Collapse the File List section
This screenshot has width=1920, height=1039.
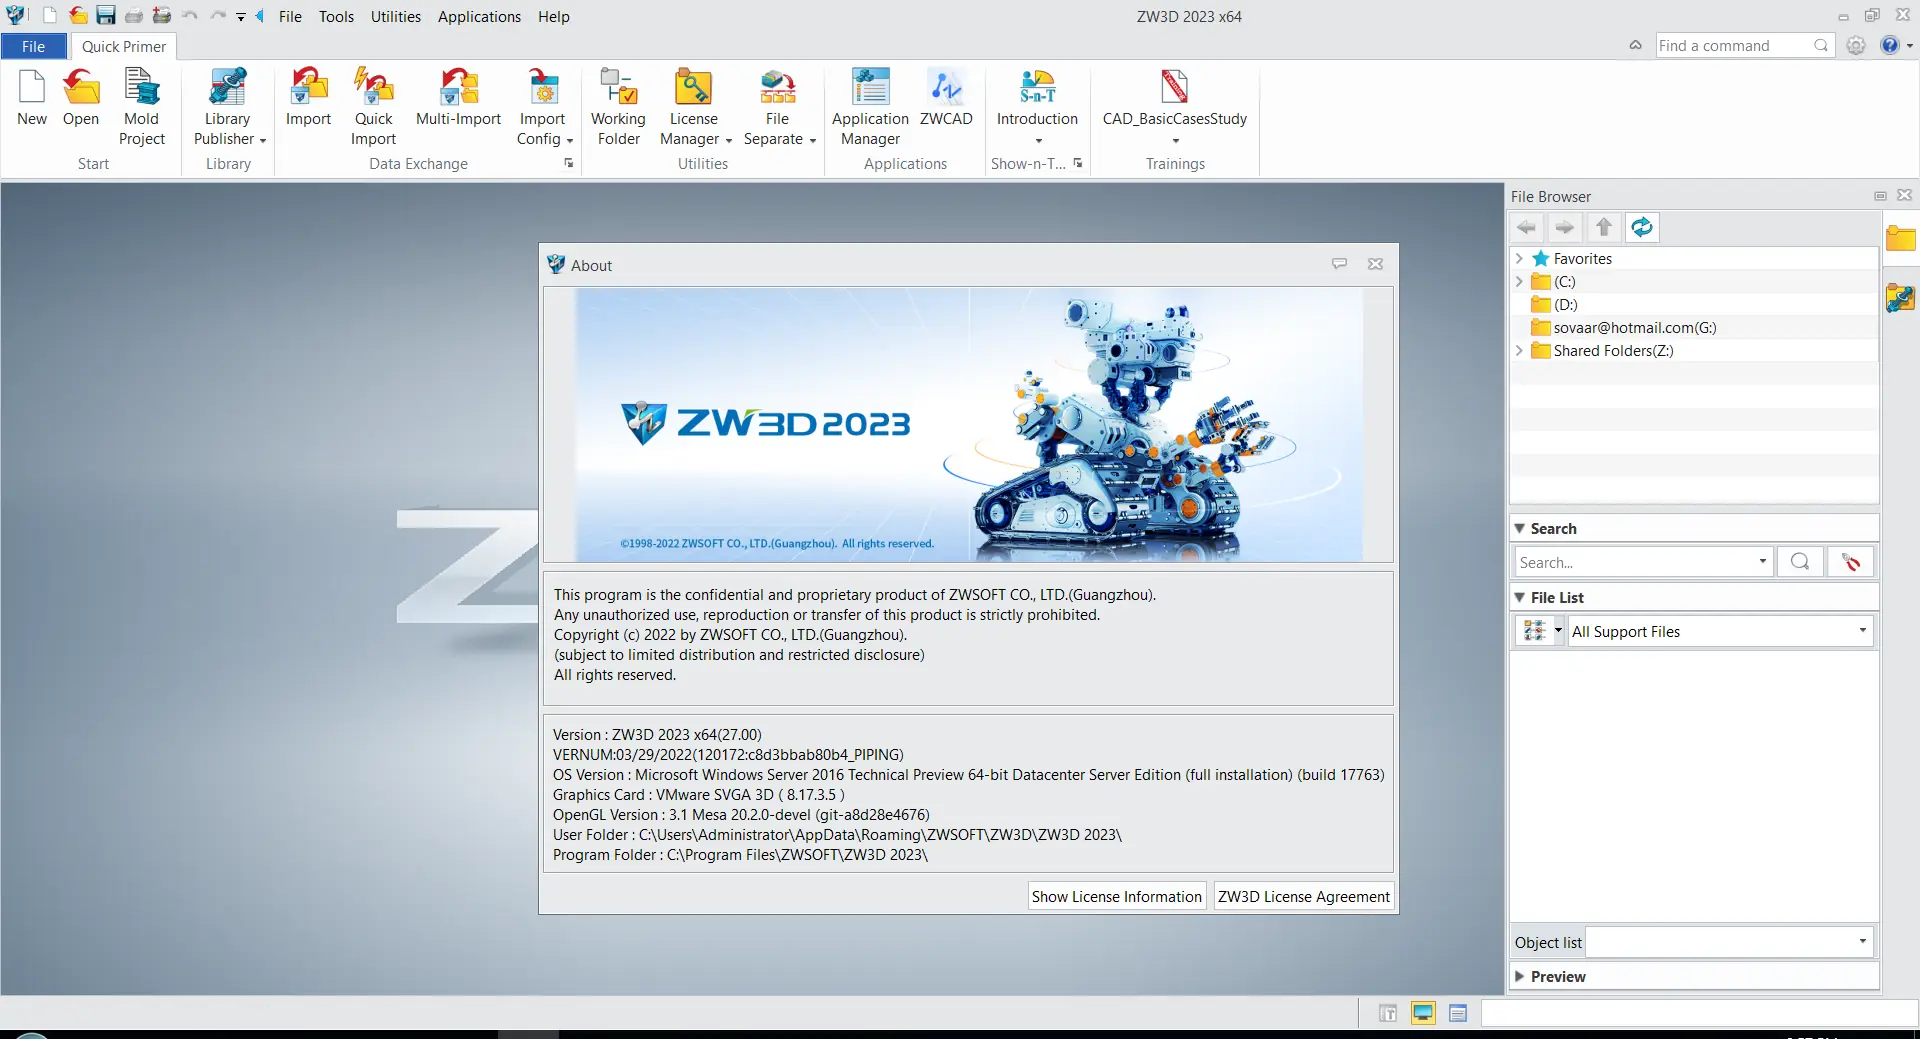click(1520, 597)
